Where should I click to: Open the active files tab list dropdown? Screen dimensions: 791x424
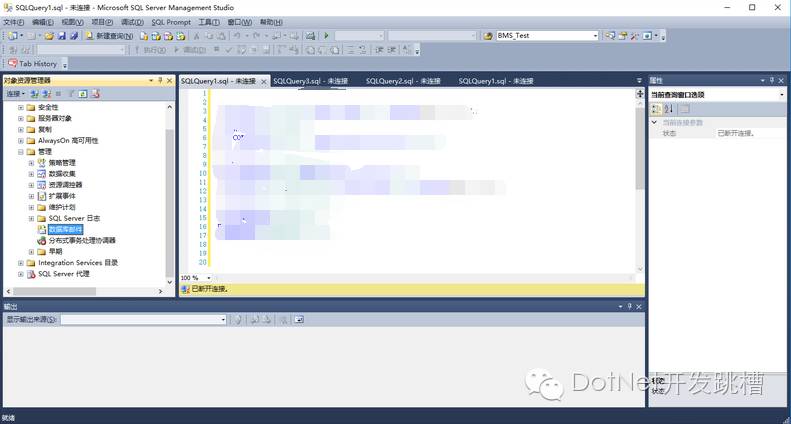(x=639, y=81)
